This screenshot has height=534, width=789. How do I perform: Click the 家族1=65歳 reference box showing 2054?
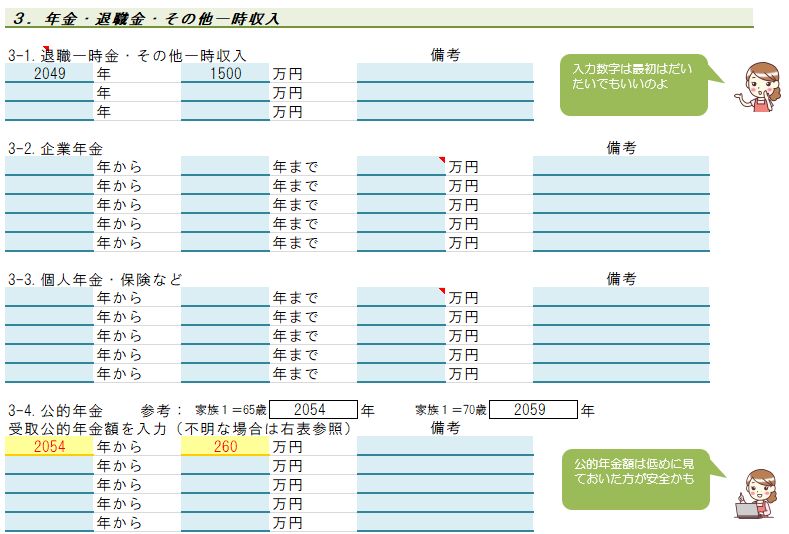(x=313, y=409)
